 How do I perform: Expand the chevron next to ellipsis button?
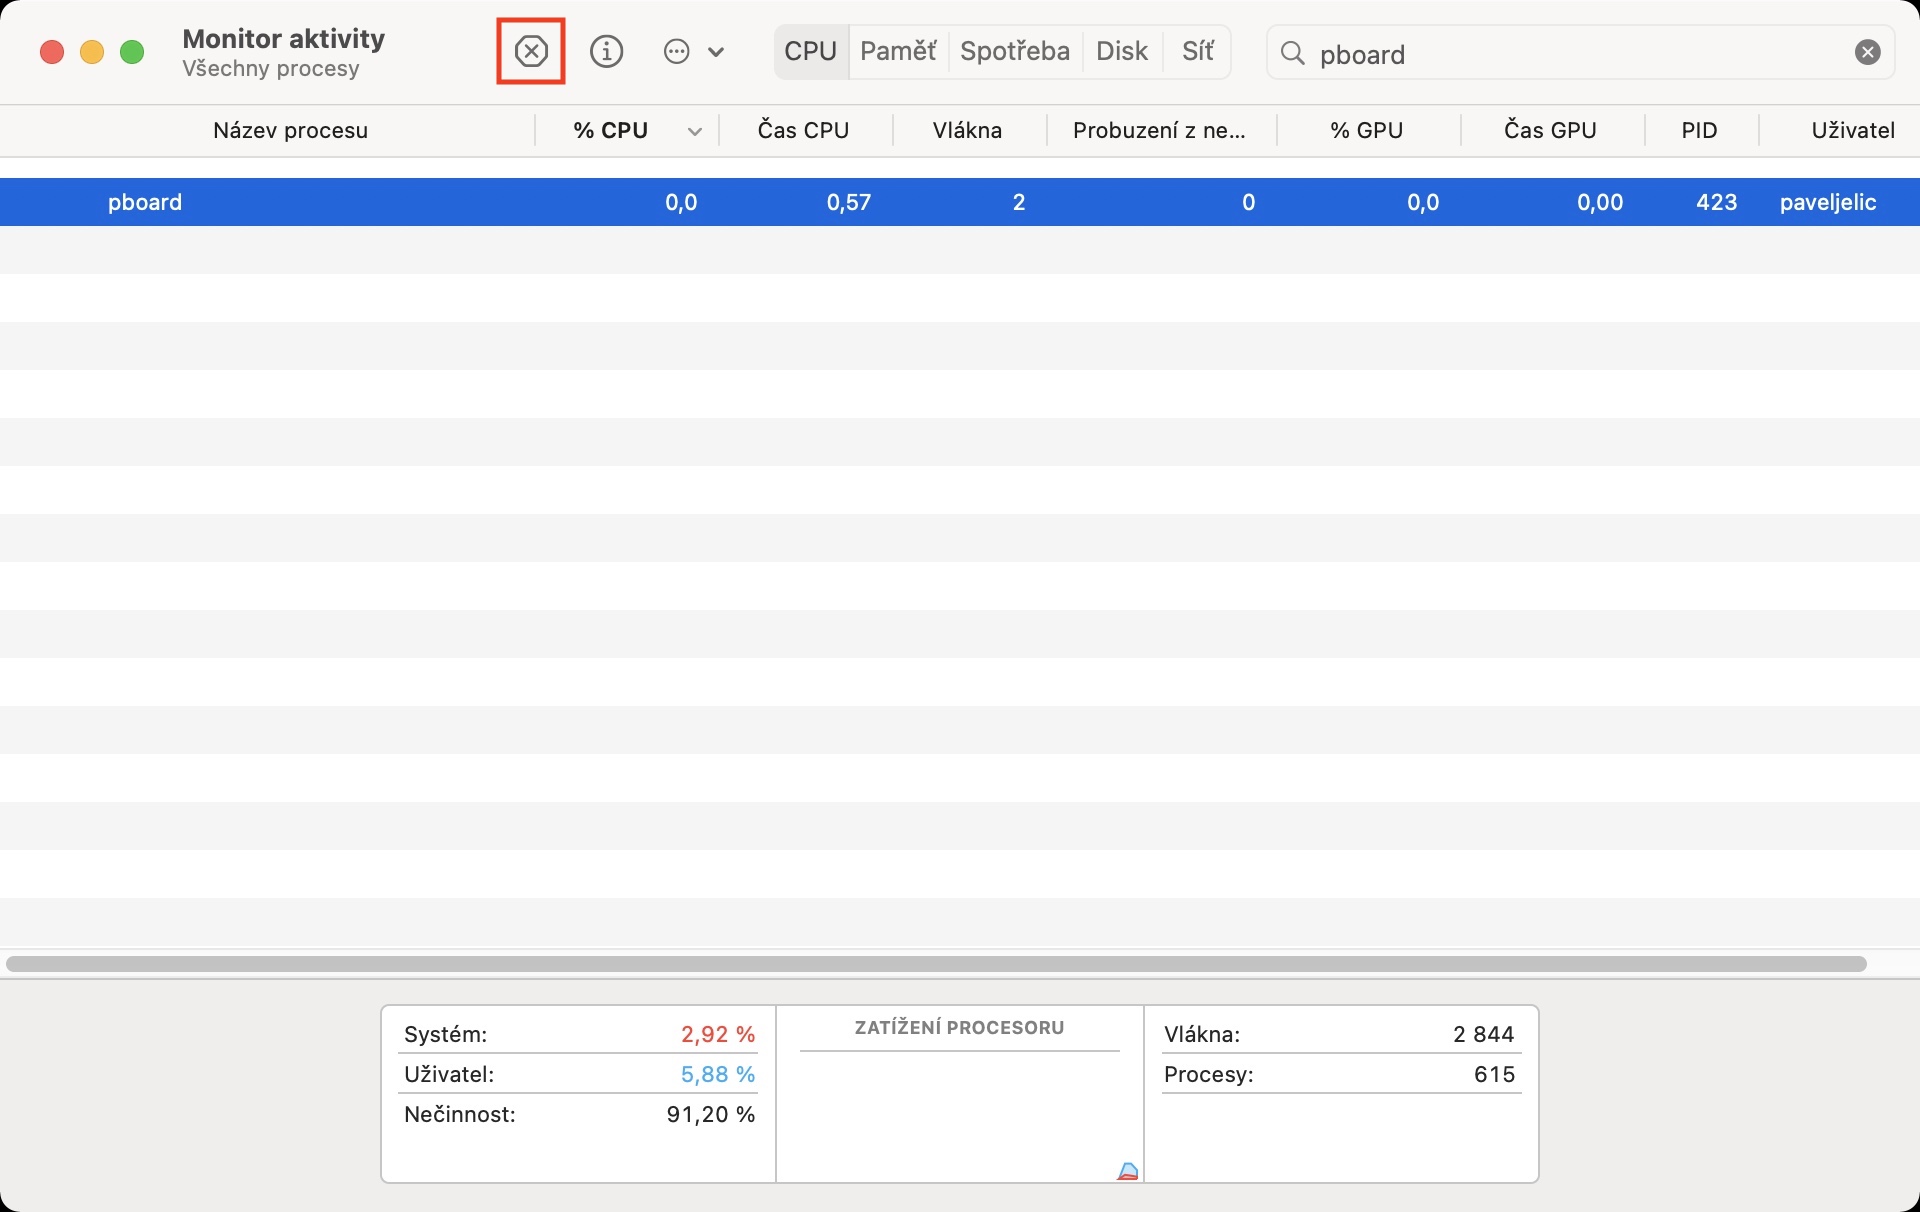(716, 52)
